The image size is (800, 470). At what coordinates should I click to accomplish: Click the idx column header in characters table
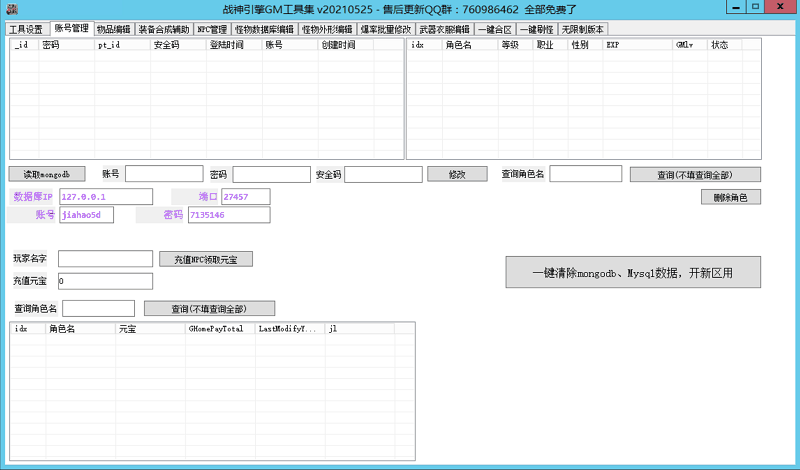click(x=425, y=45)
